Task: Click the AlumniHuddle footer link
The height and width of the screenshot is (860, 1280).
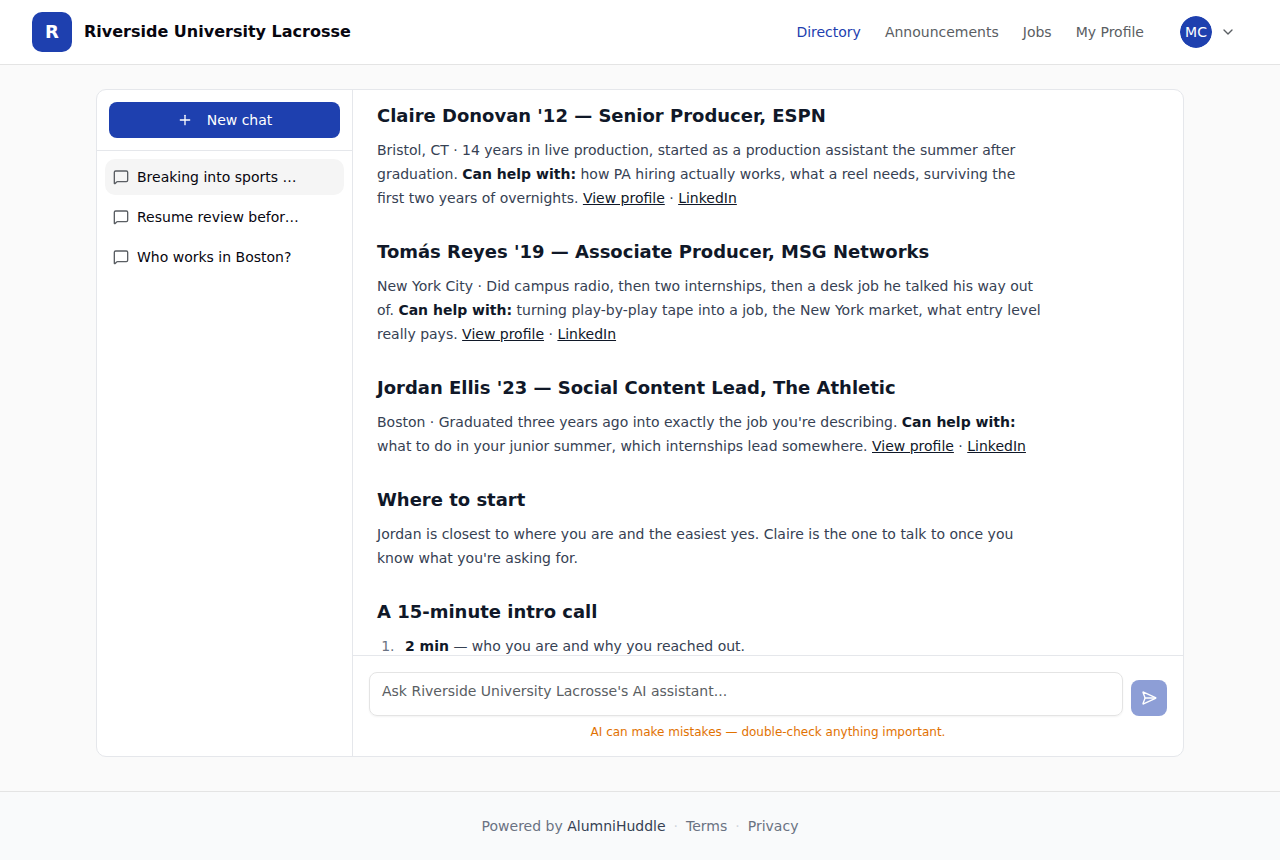Action: (616, 826)
